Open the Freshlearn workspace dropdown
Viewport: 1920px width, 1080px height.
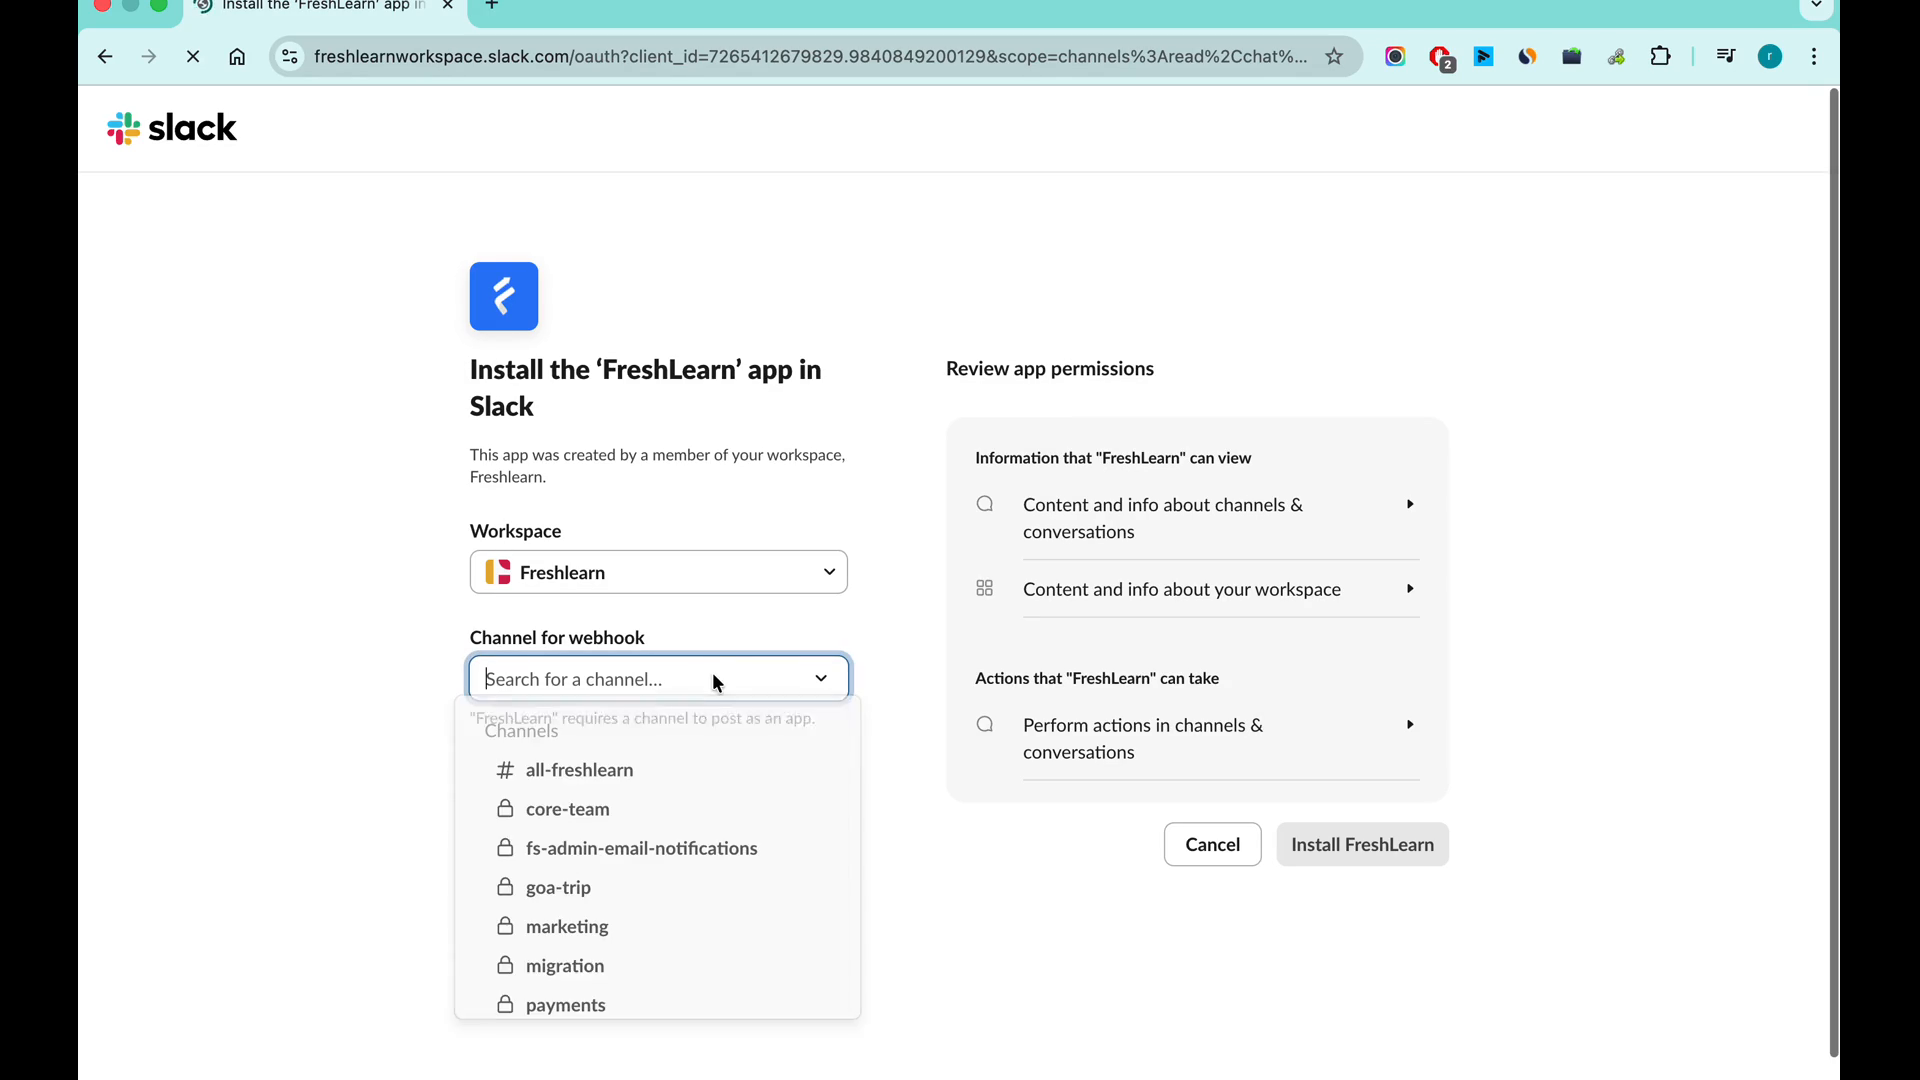click(658, 572)
